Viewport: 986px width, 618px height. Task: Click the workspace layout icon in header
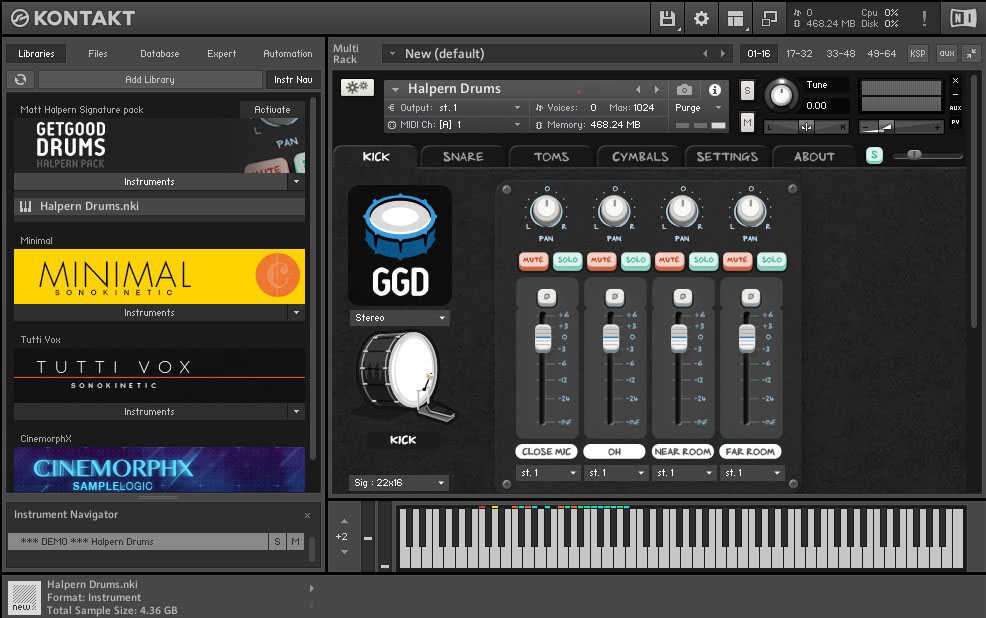pos(736,18)
